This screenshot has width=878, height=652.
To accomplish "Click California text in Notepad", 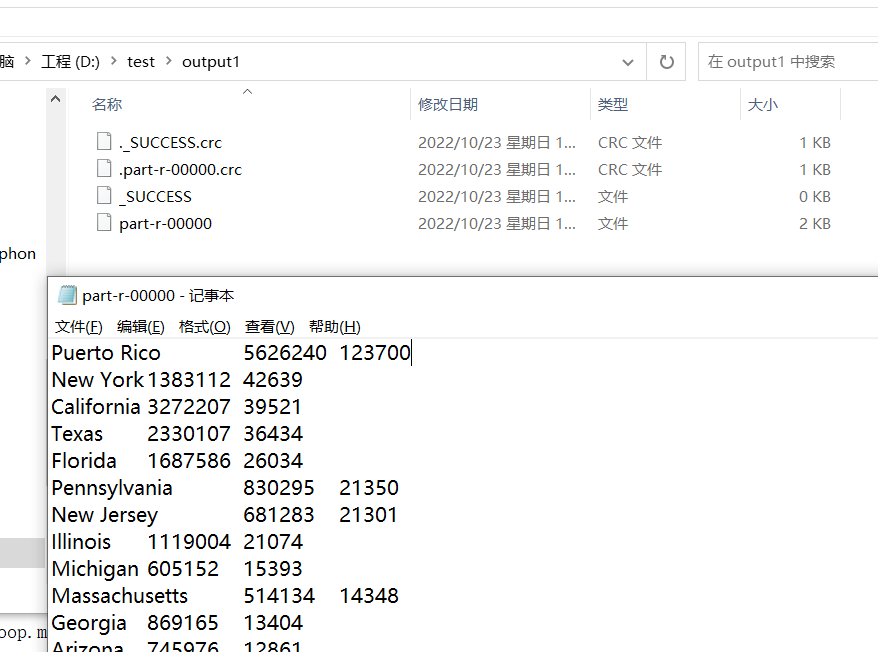I will 96,407.
